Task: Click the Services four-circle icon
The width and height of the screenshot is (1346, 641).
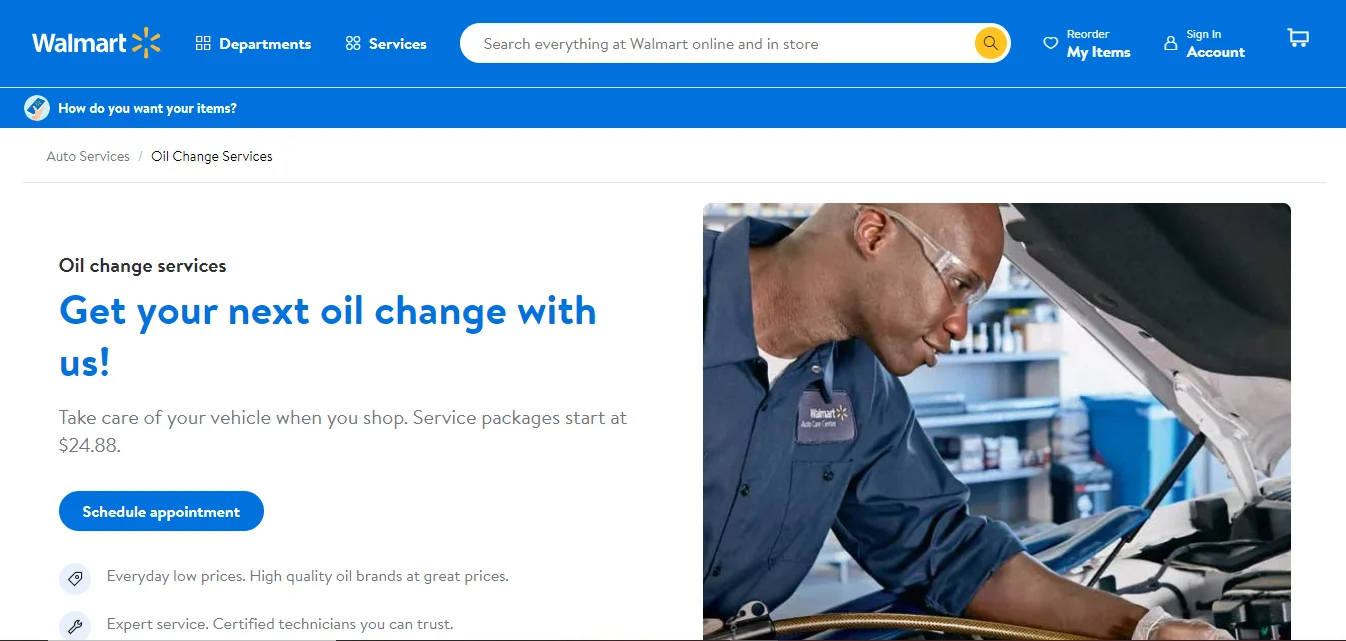Action: 353,43
